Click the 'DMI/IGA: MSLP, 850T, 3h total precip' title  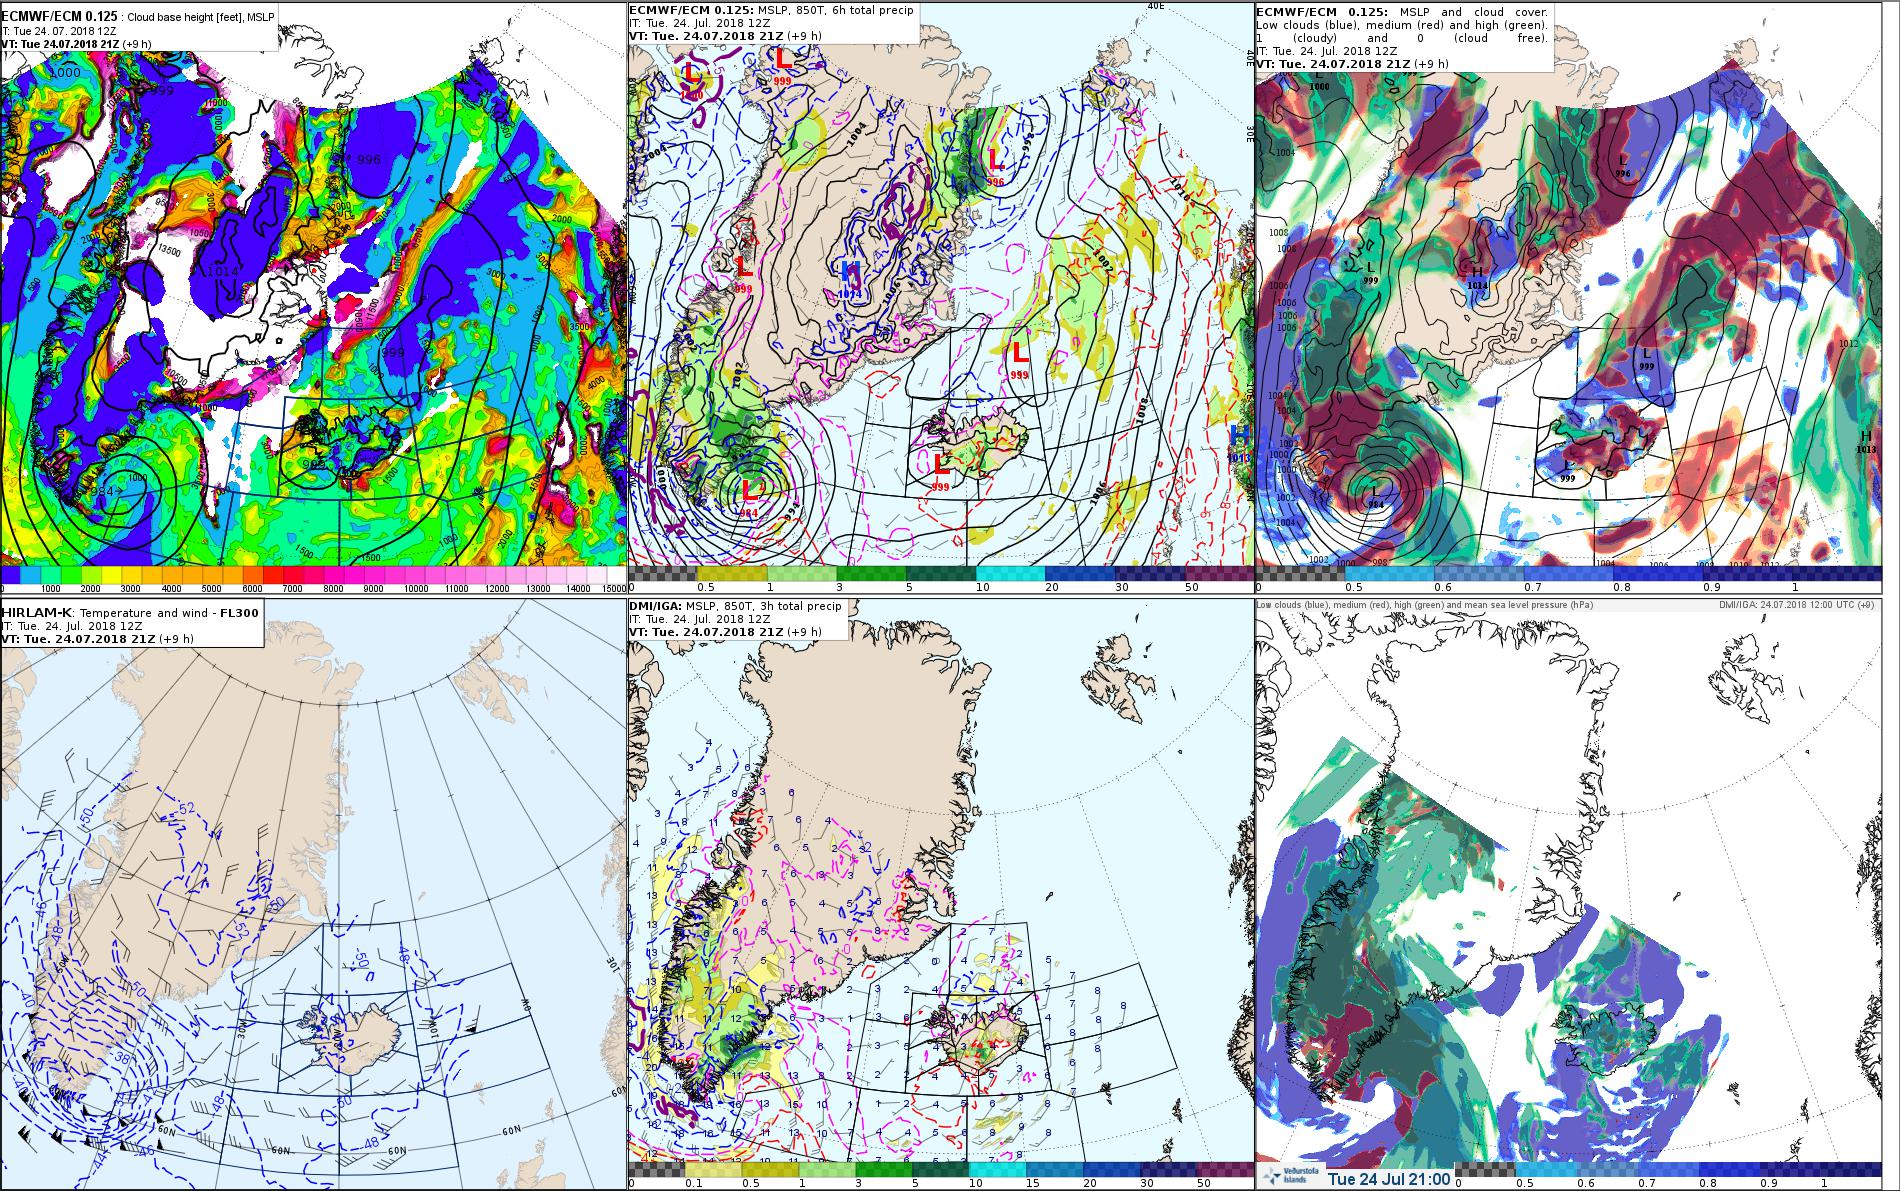tap(736, 606)
